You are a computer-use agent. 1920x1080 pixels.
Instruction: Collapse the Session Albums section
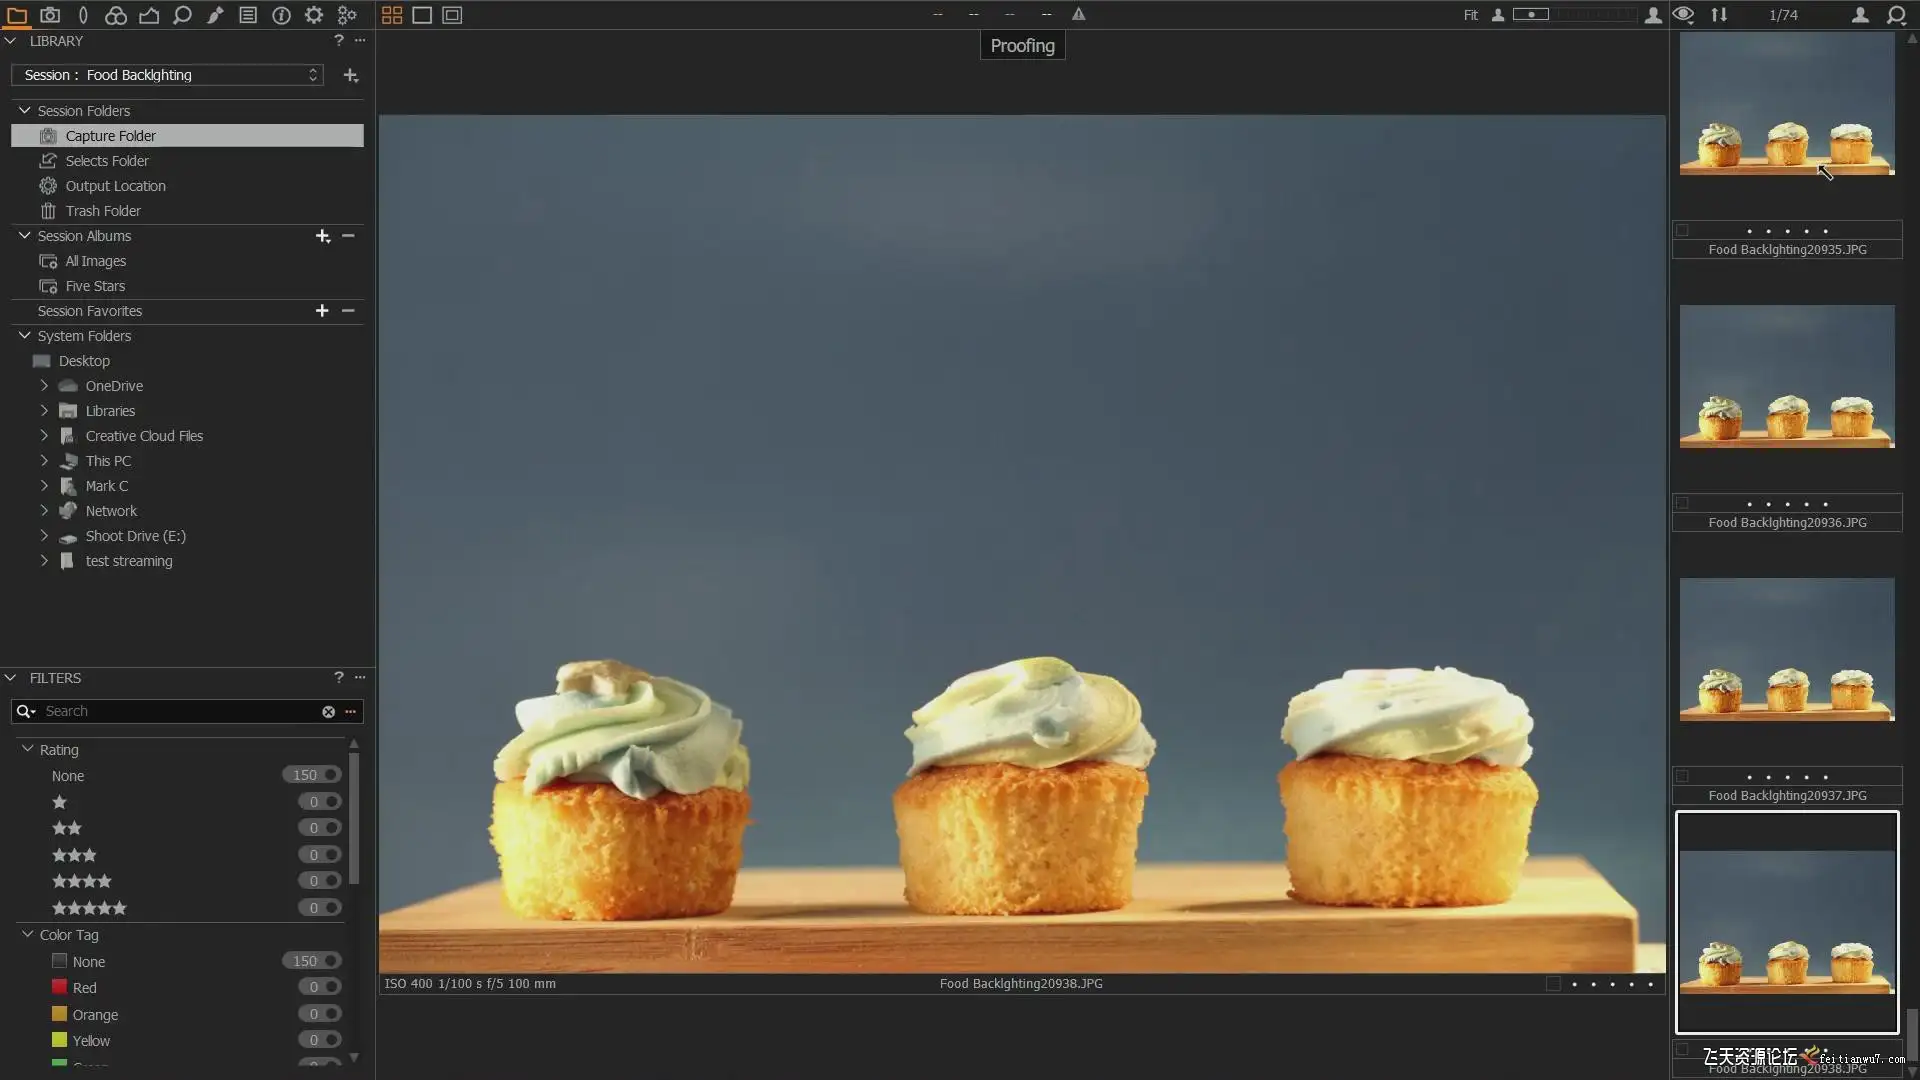point(25,236)
